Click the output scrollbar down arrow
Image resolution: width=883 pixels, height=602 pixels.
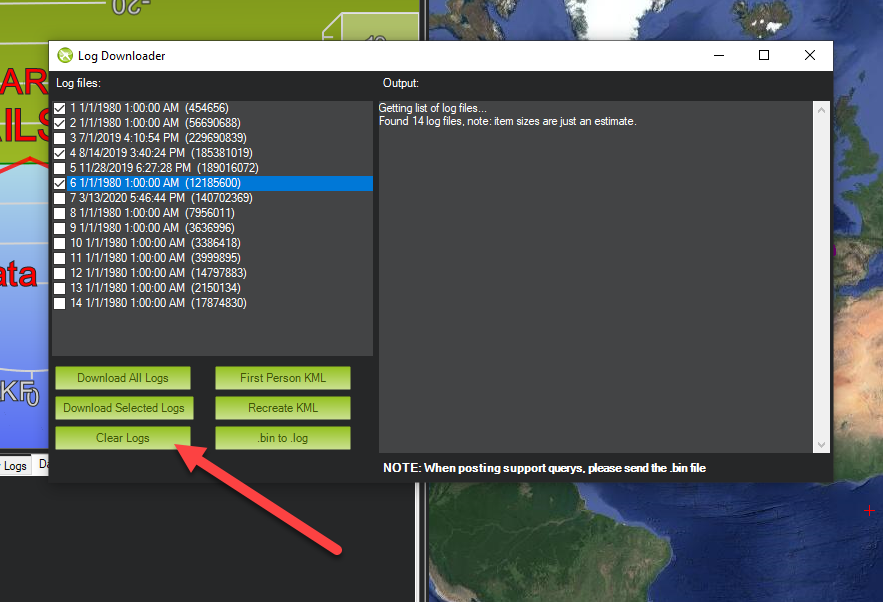[x=822, y=446]
